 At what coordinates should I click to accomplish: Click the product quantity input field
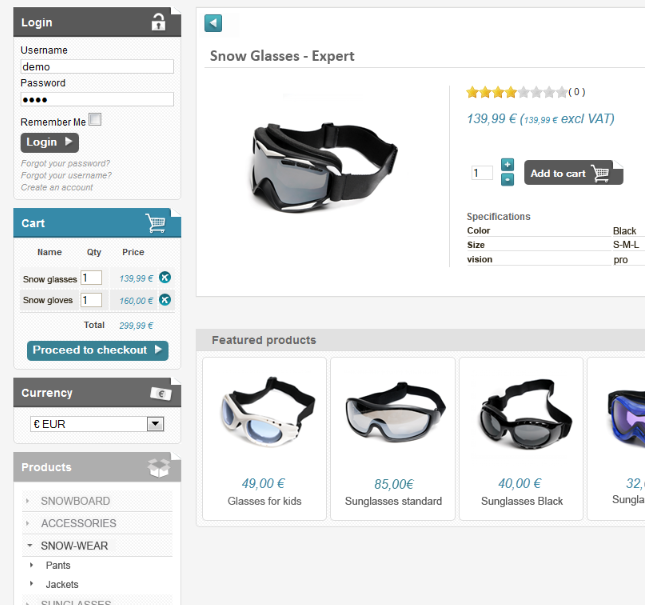[482, 173]
